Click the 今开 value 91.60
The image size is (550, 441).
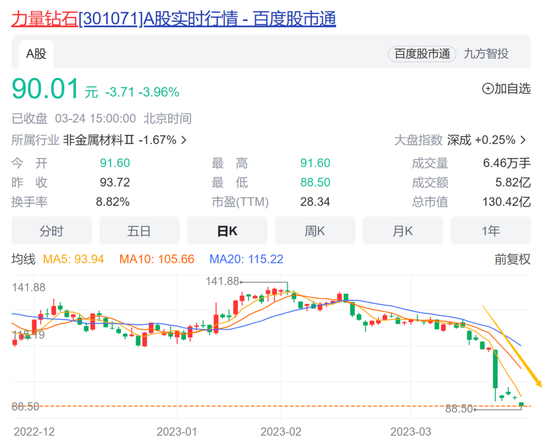(115, 163)
